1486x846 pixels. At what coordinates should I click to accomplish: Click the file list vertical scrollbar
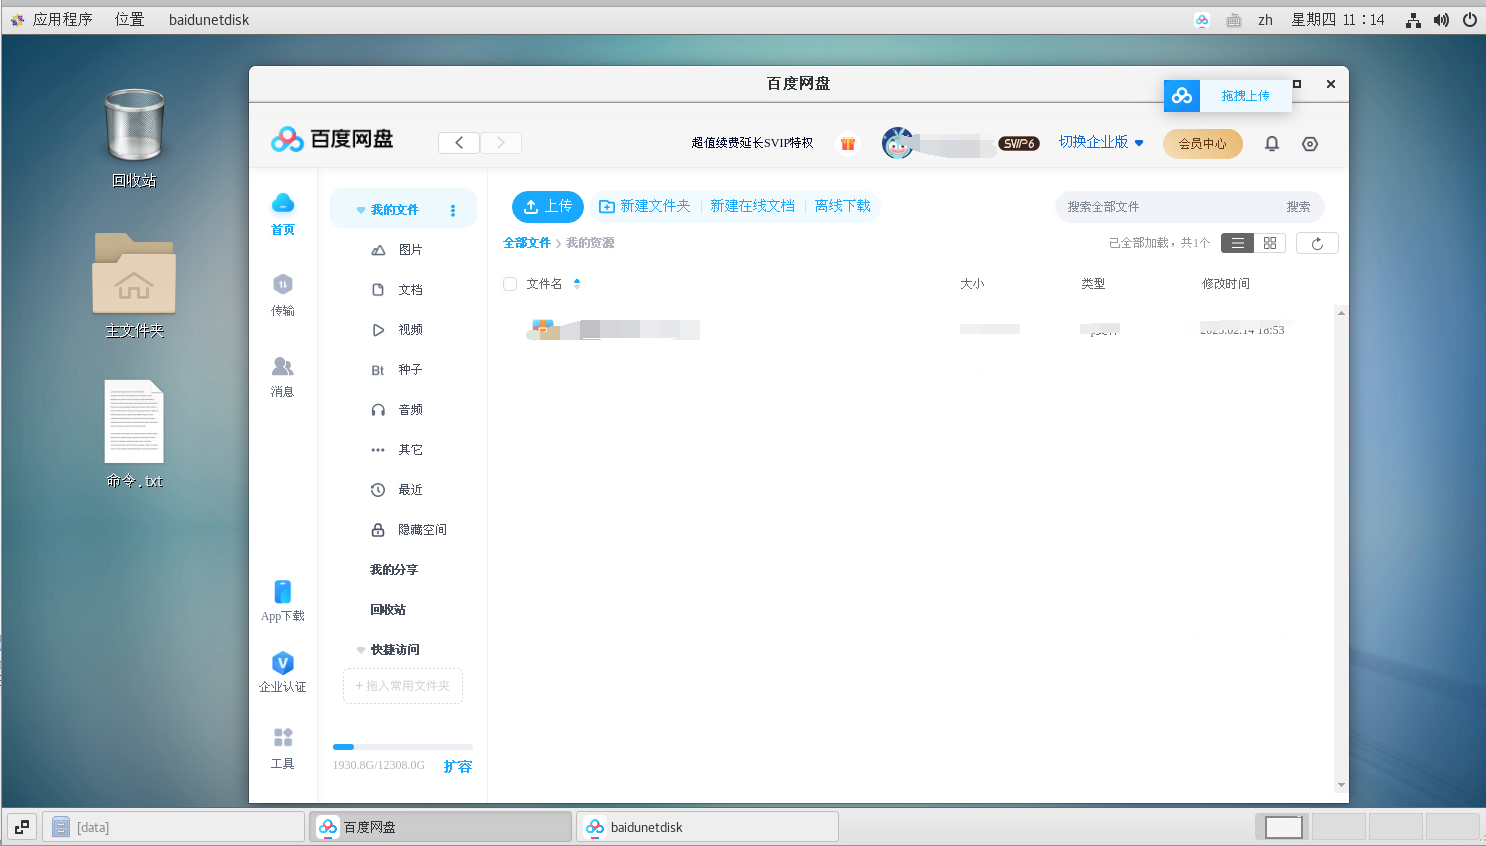tap(1341, 549)
